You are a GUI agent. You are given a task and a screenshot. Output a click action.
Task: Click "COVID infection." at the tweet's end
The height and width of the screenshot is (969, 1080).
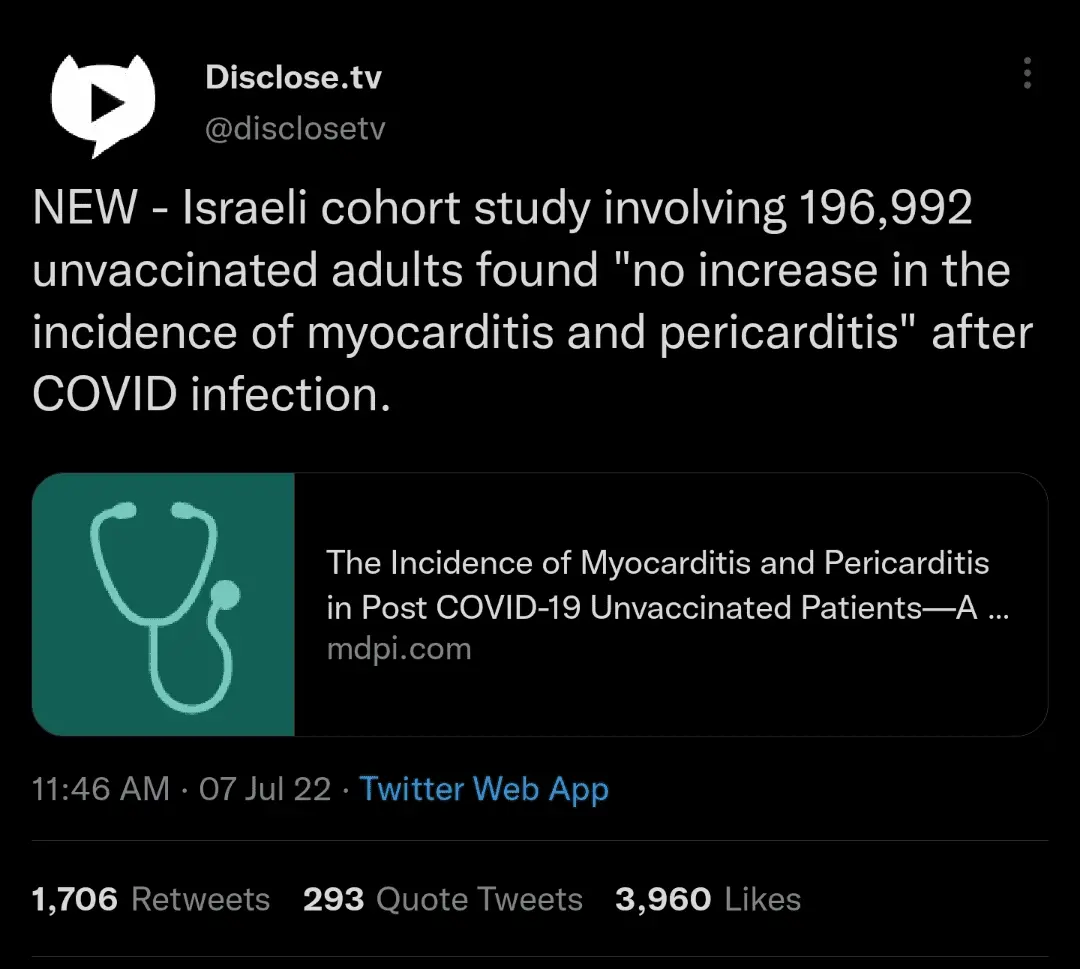[210, 396]
